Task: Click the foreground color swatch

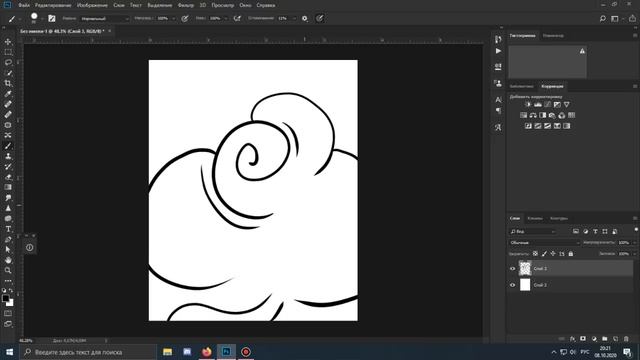Action: click(x=5, y=298)
